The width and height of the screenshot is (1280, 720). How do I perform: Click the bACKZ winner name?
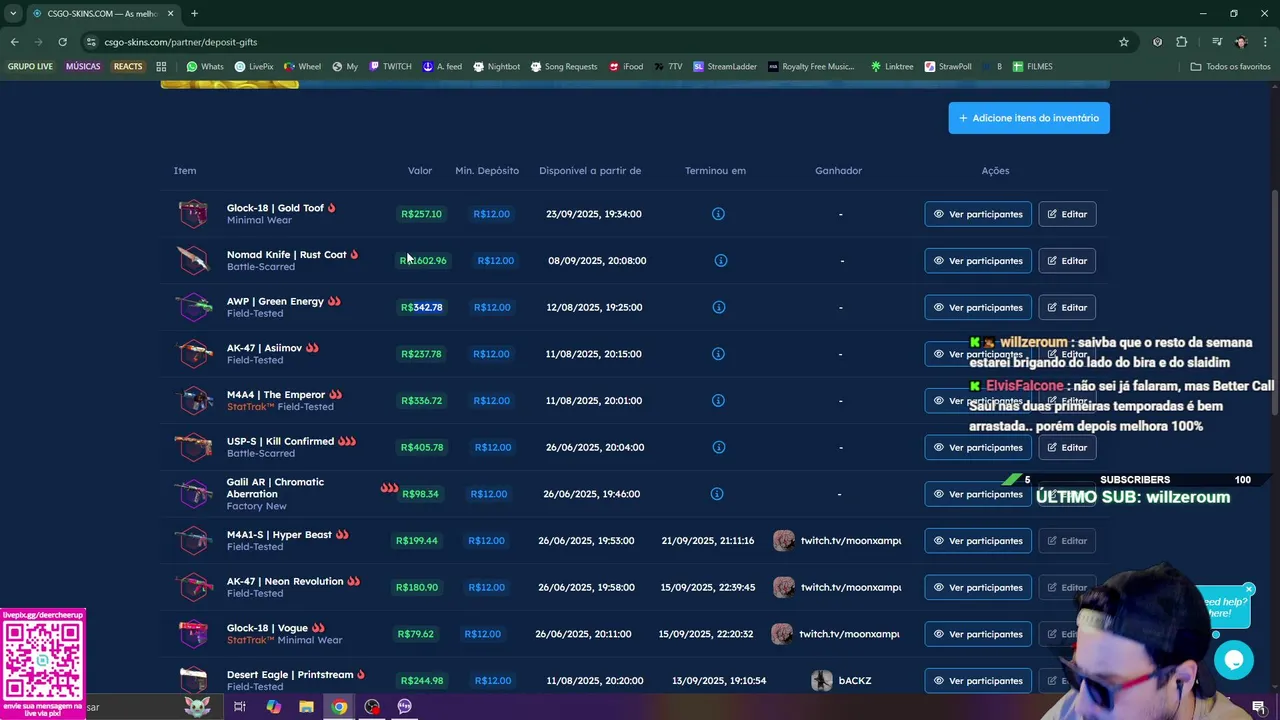pos(855,681)
